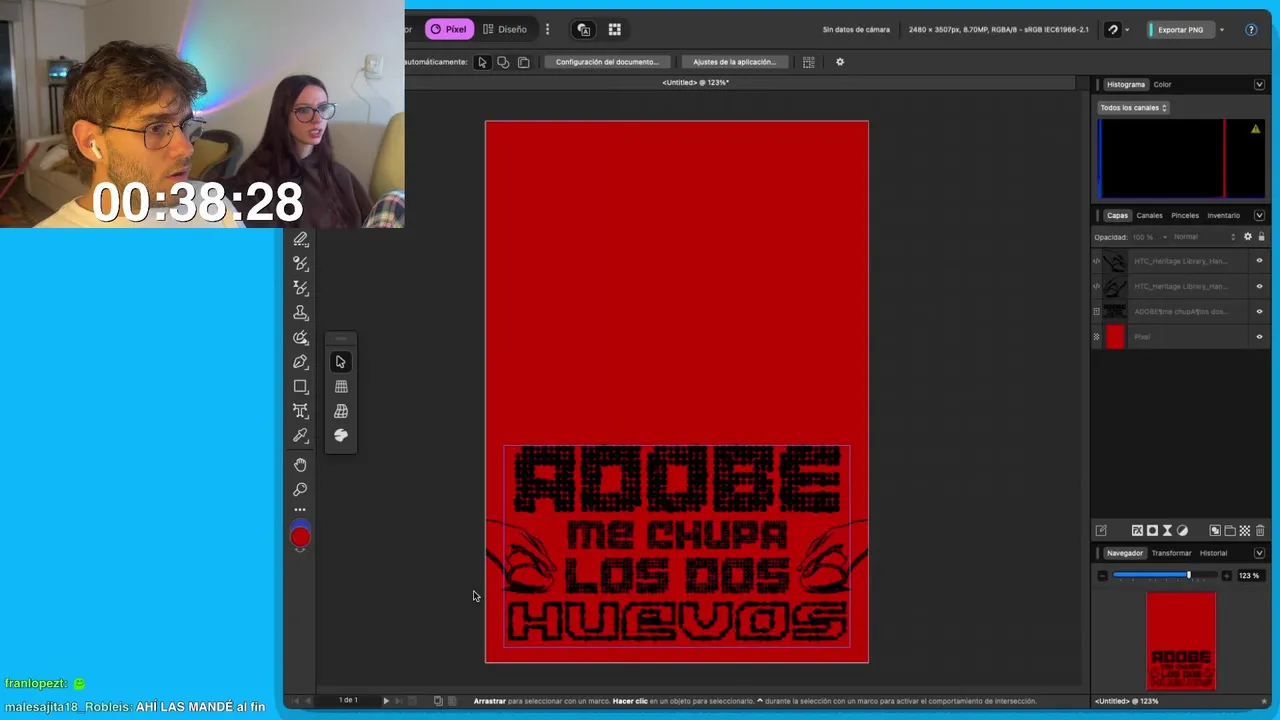Select the ADOBE me chupa text layer
Screen dimensions: 1280x720
pos(1179,311)
